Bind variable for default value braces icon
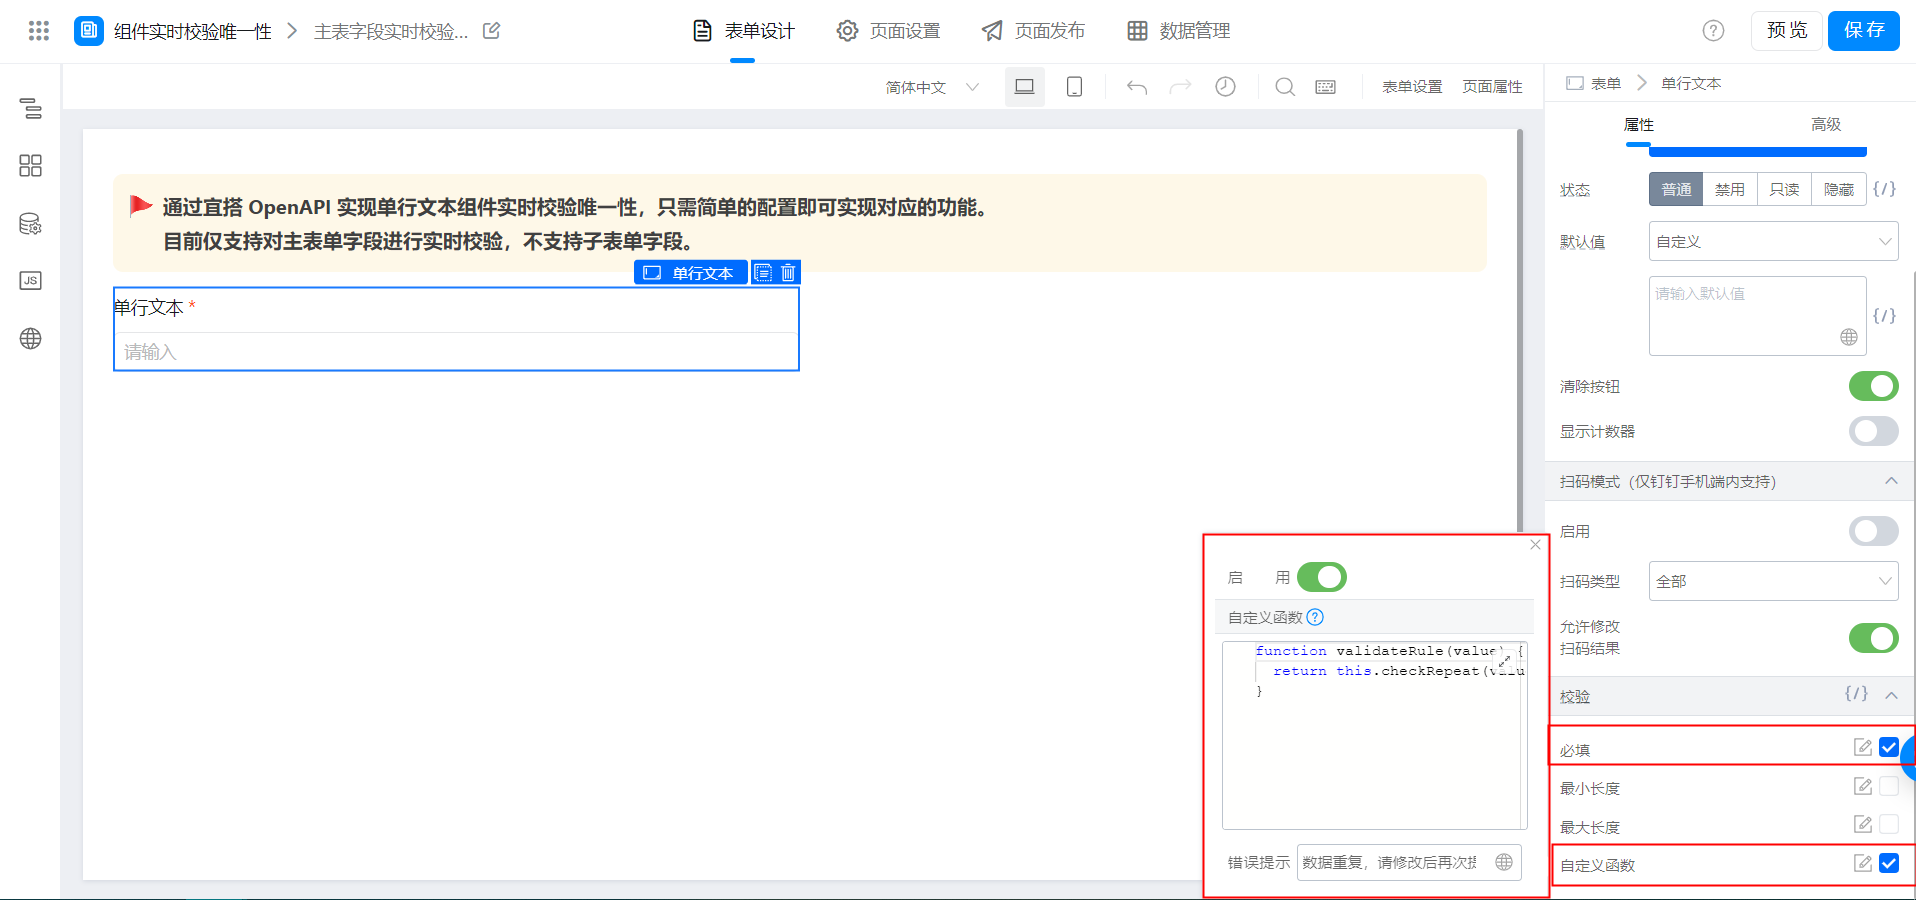This screenshot has height=900, width=1916. 1885,316
